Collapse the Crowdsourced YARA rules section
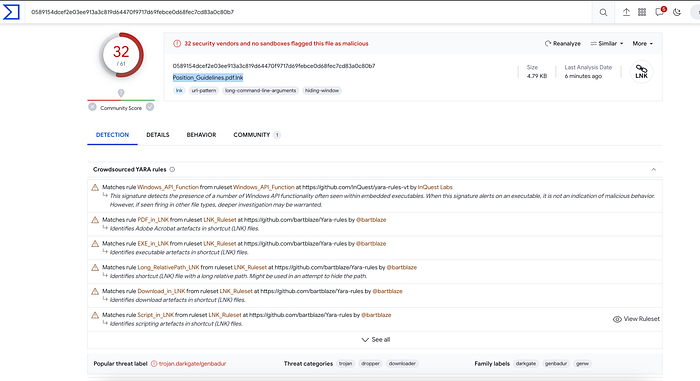 coord(654,170)
